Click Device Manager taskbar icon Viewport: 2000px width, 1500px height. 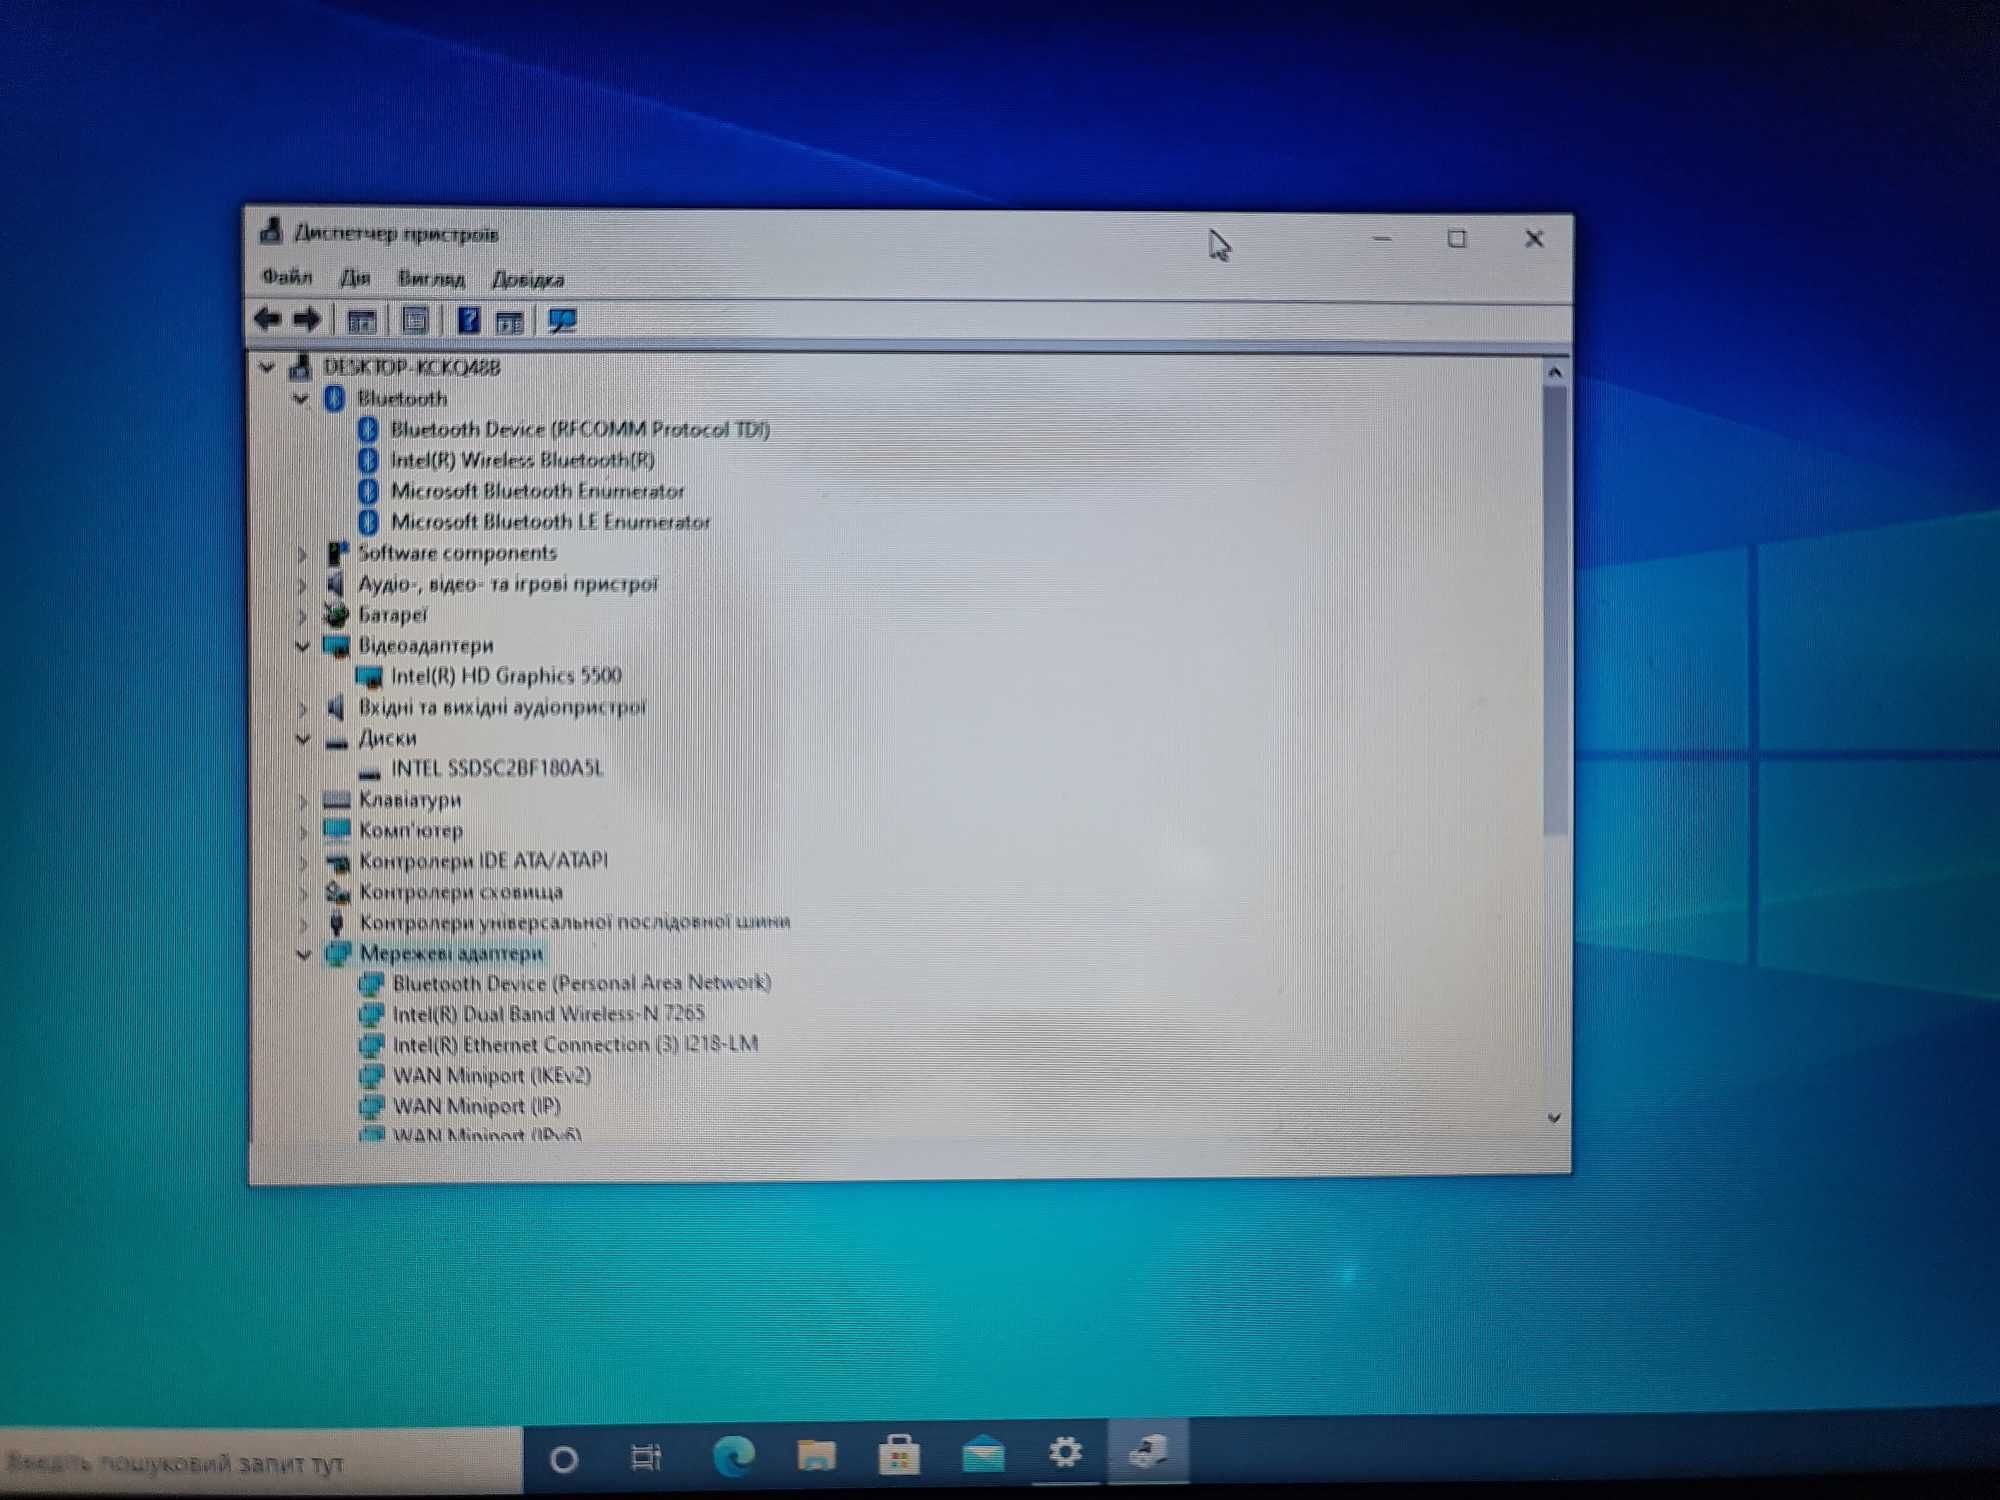[x=1148, y=1450]
